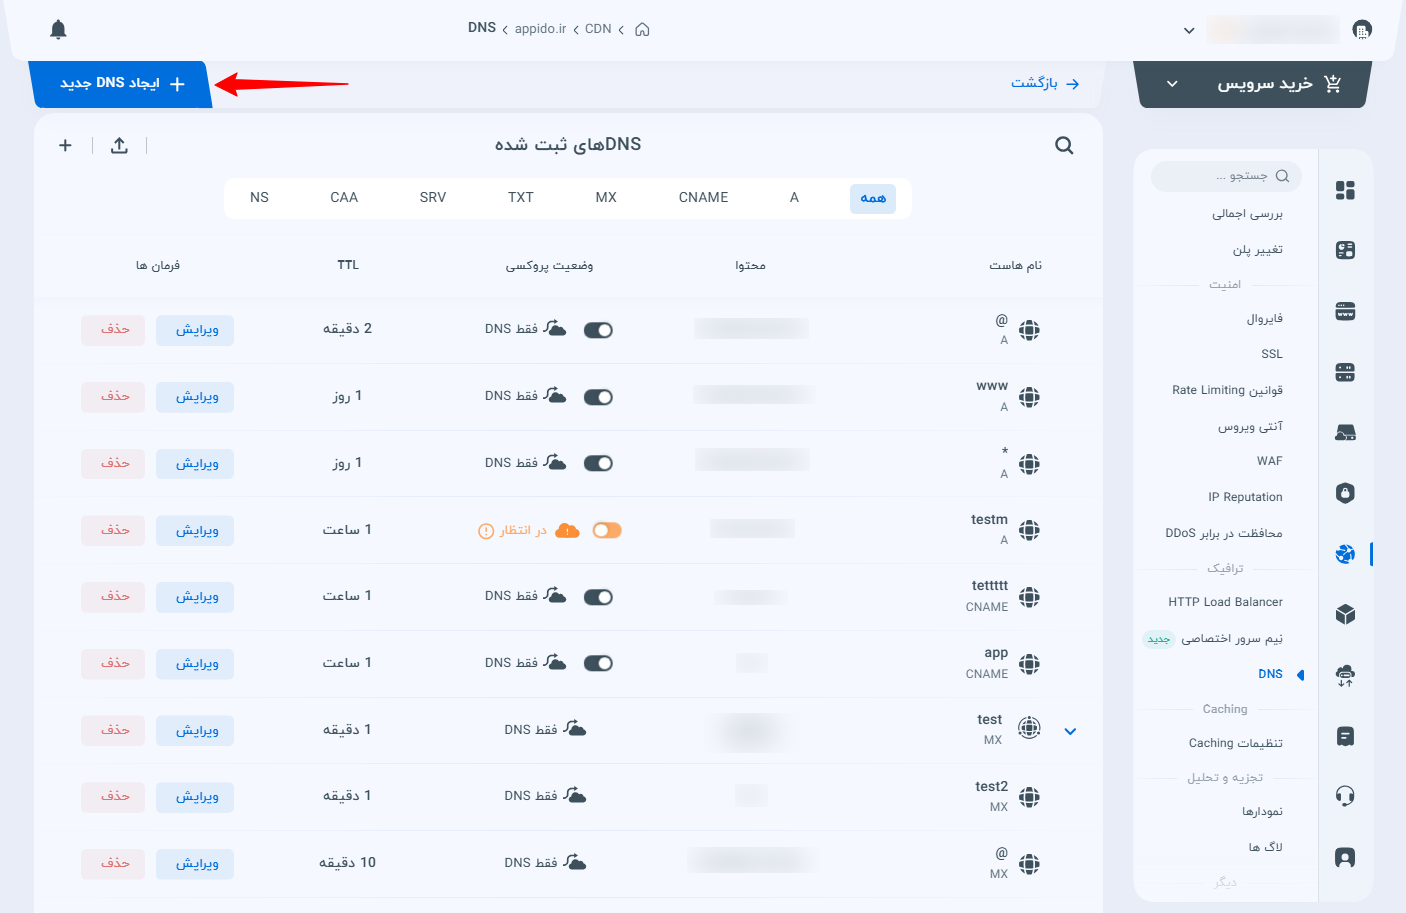
Task: Click the account avatar icon in the top bar
Action: (x=1362, y=30)
